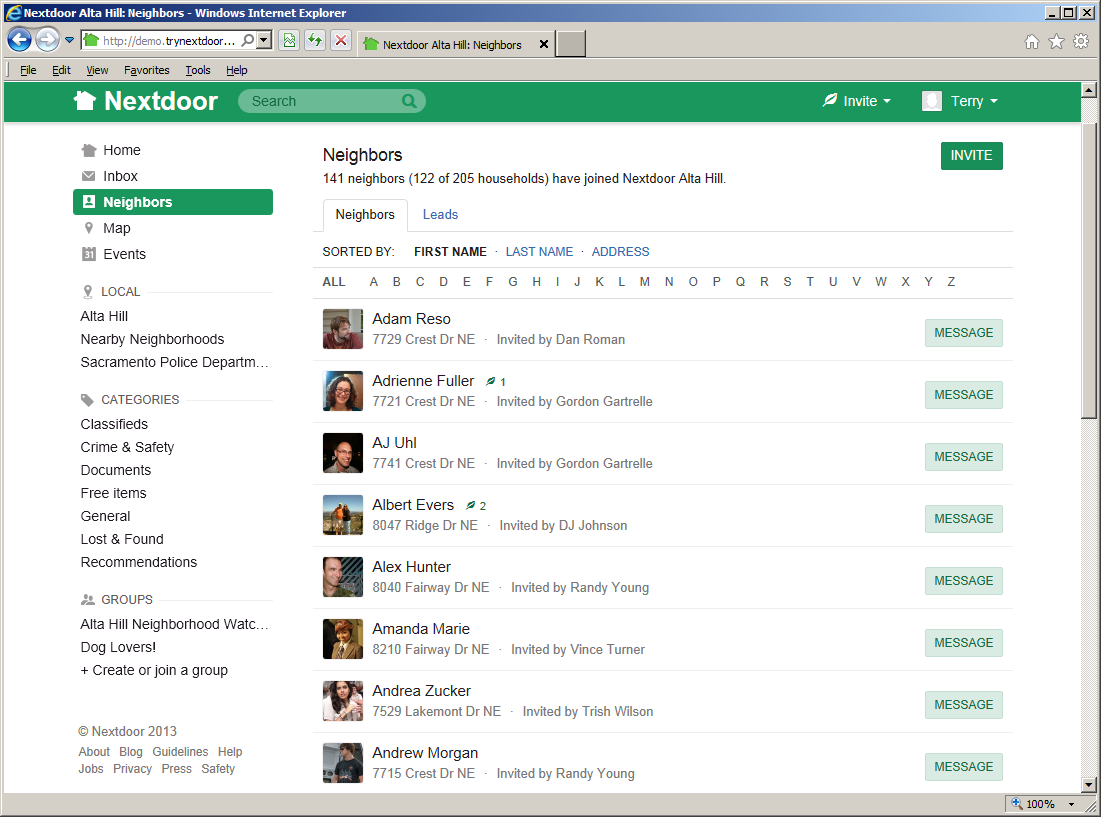The height and width of the screenshot is (817, 1101).
Task: Click the address bar search magnifier icon
Action: click(x=247, y=40)
